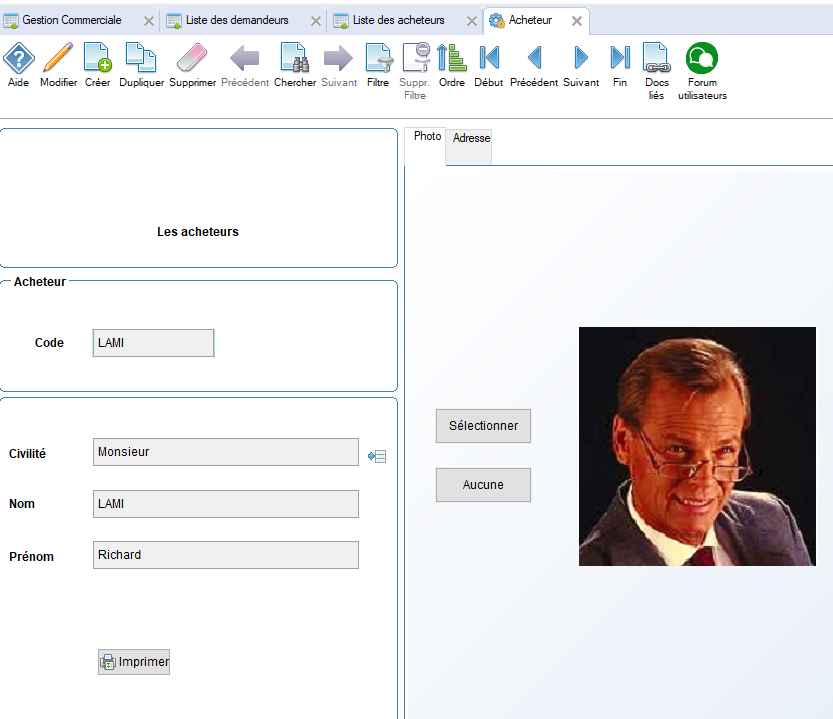Open the Ordre sort icon
Screen dimensions: 833x719
tap(452, 57)
